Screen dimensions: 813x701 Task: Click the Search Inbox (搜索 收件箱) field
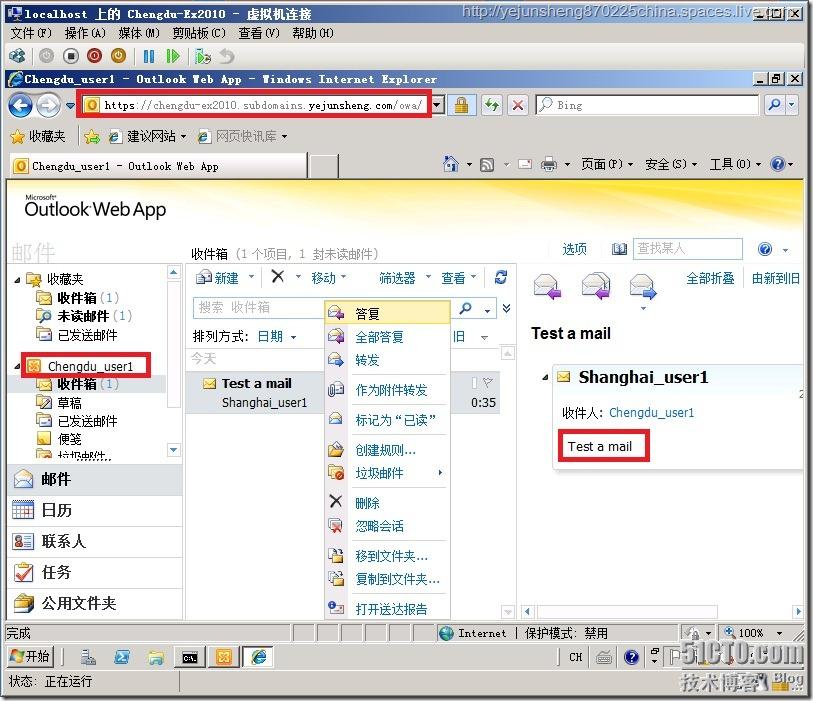258,308
